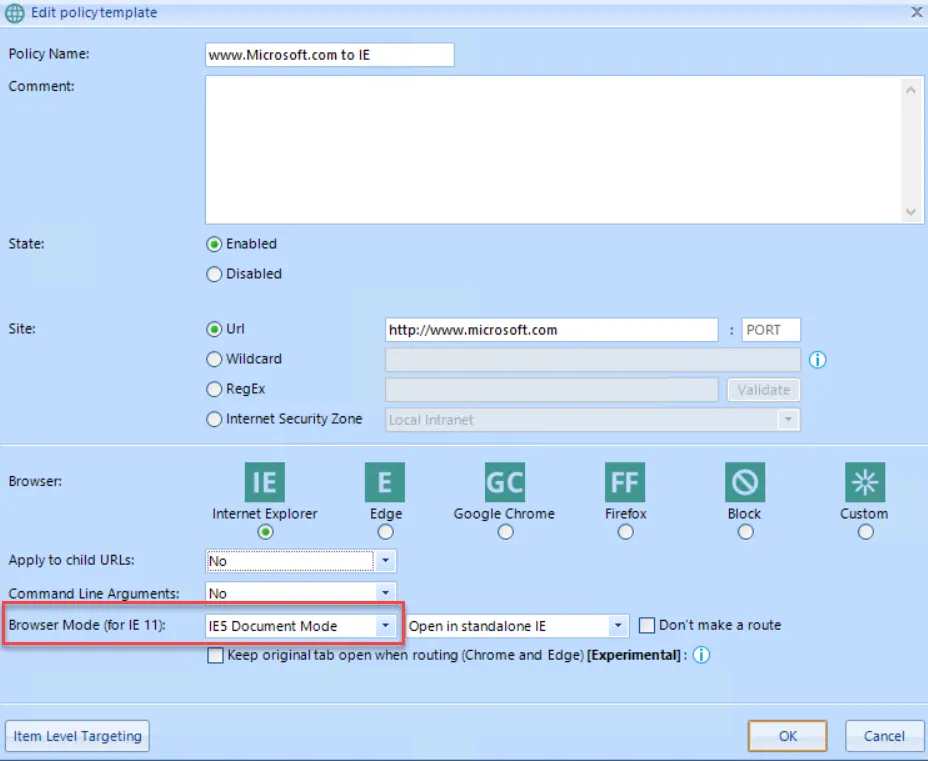Select the Internet Explorer radio button

point(265,532)
